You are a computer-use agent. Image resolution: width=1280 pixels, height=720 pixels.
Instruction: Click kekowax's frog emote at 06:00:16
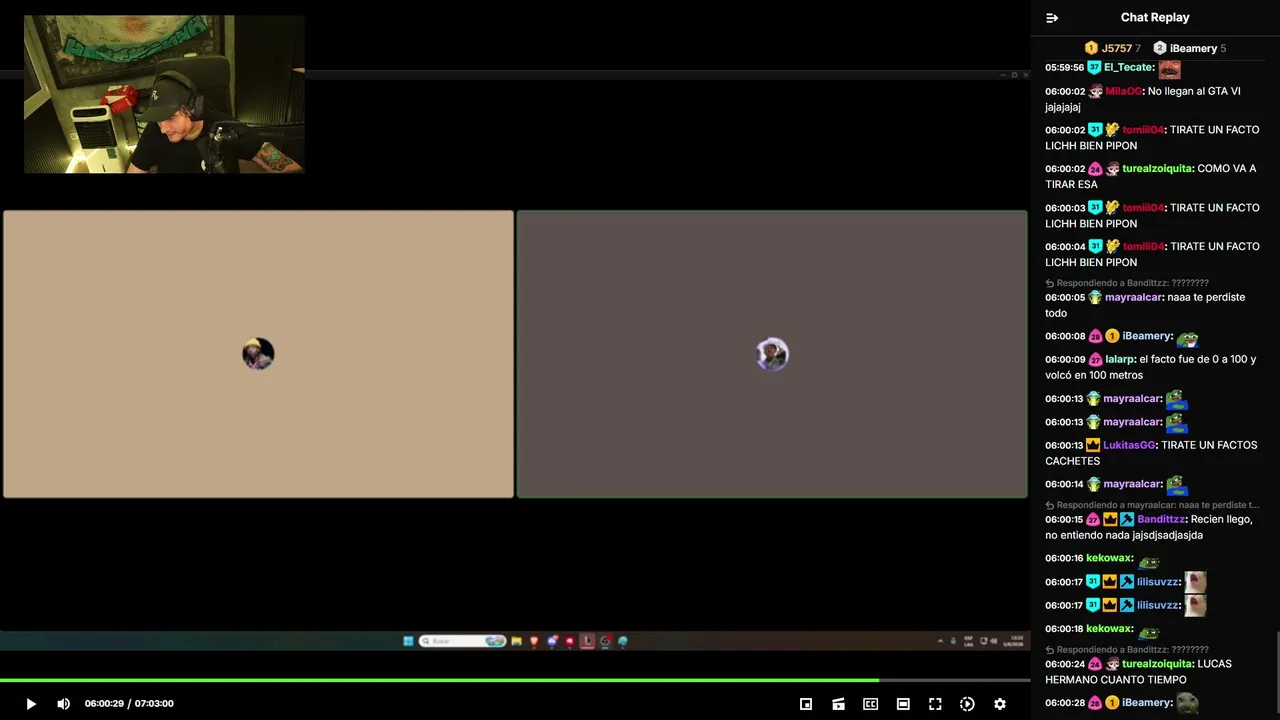coord(1149,562)
